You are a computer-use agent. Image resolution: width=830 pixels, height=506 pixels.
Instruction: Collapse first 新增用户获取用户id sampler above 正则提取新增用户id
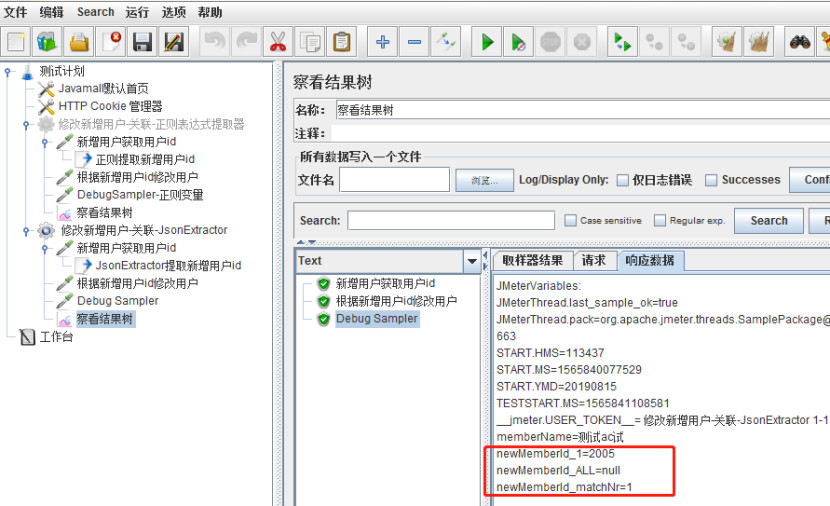(44, 142)
